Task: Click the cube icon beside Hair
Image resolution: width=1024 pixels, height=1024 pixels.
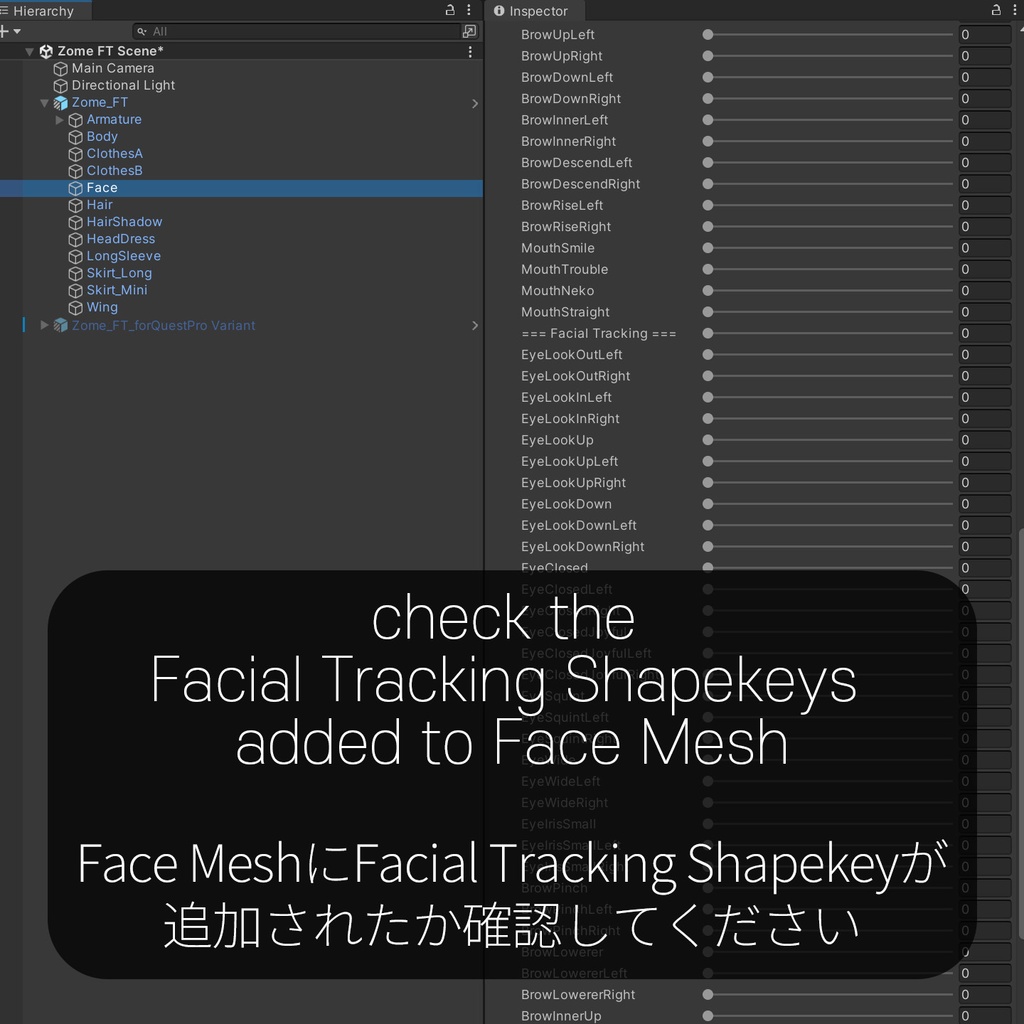Action: (x=75, y=204)
